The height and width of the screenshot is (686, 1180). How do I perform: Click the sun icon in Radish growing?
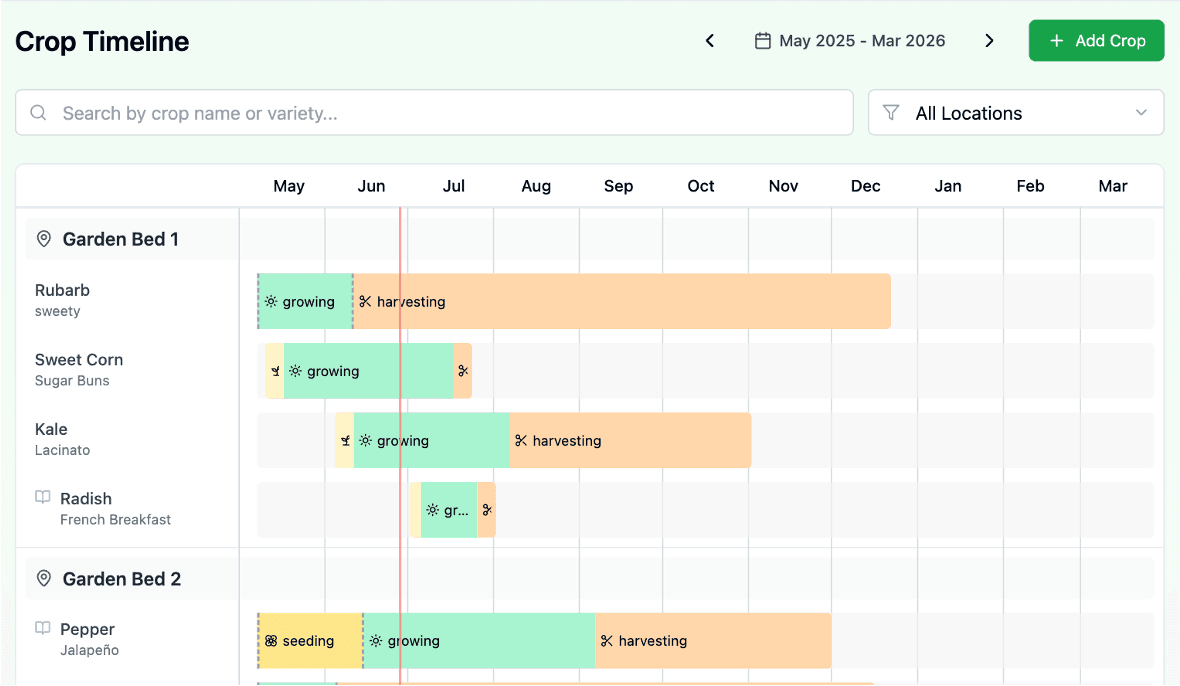432,510
